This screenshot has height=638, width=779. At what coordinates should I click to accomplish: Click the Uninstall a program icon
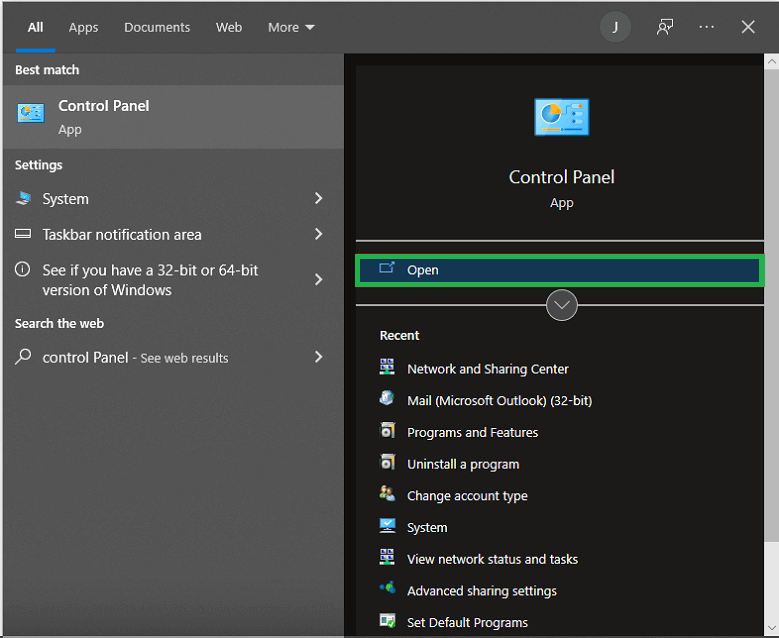coord(388,462)
